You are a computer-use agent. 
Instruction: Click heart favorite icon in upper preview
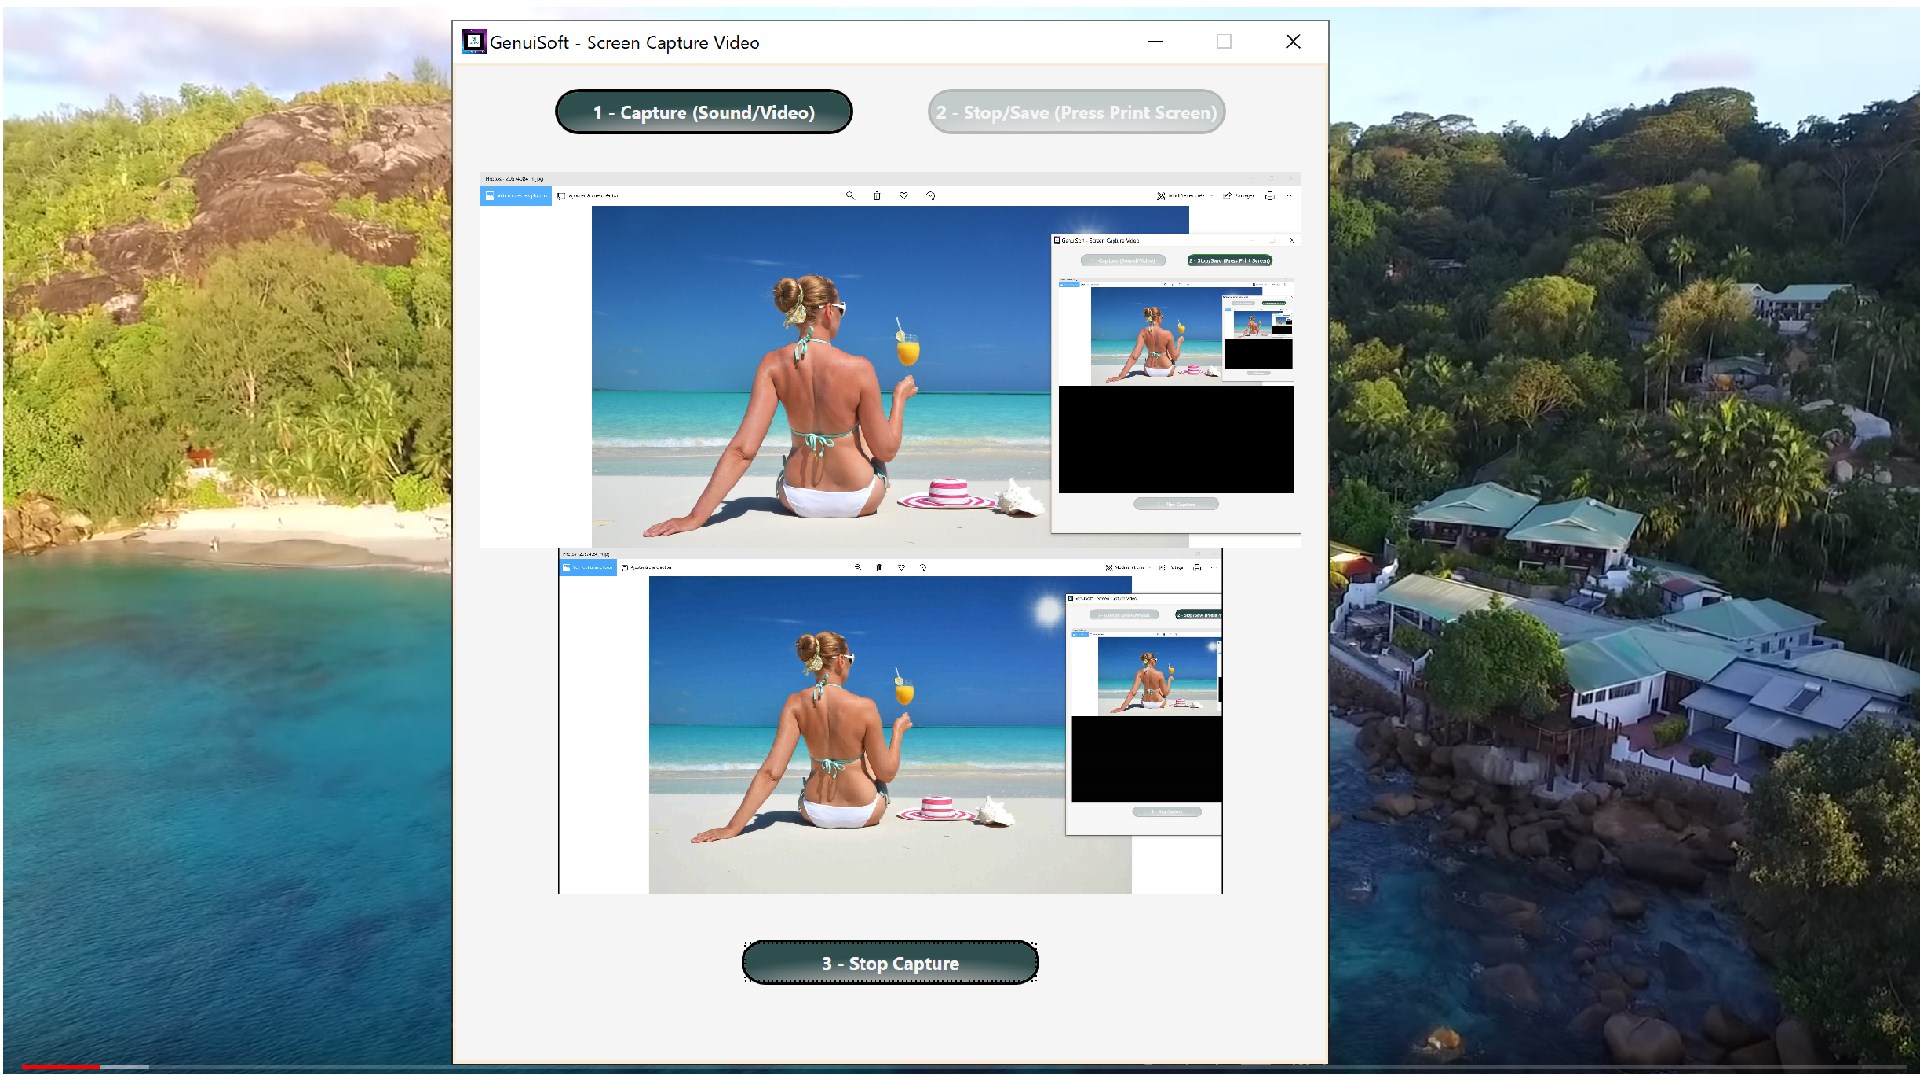903,196
